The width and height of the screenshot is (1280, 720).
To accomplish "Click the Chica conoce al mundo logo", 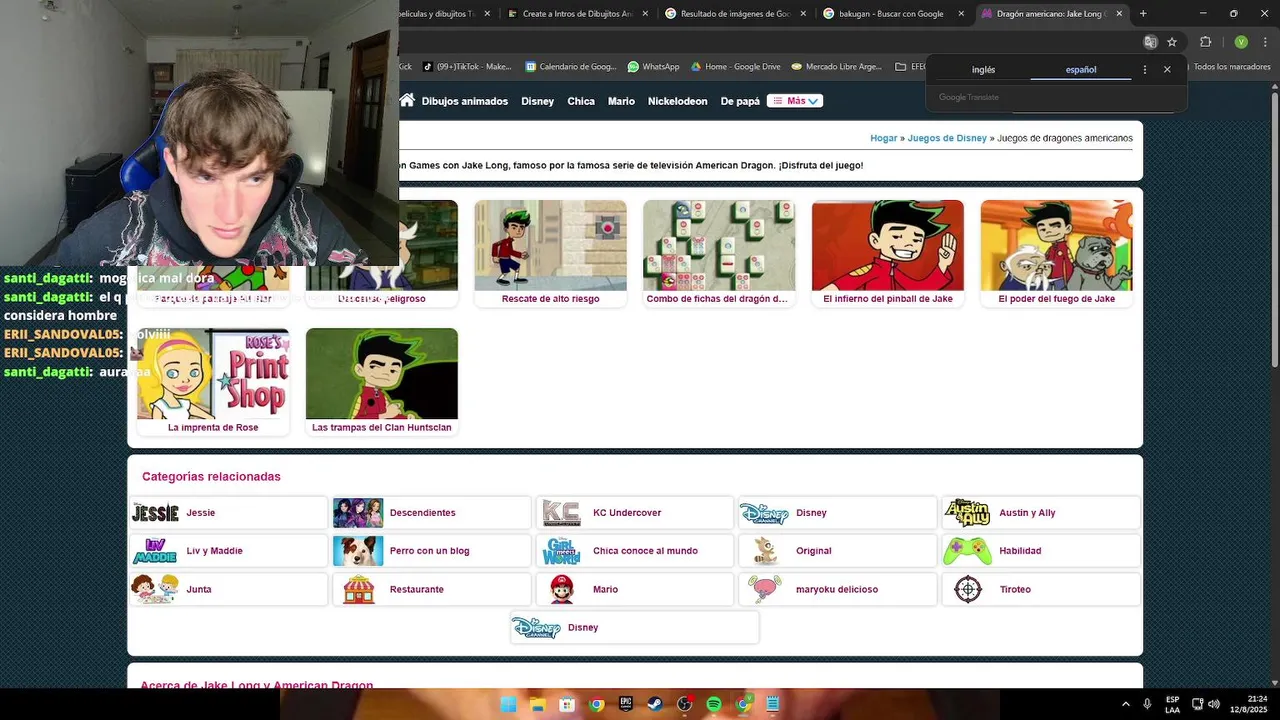I will click(561, 551).
